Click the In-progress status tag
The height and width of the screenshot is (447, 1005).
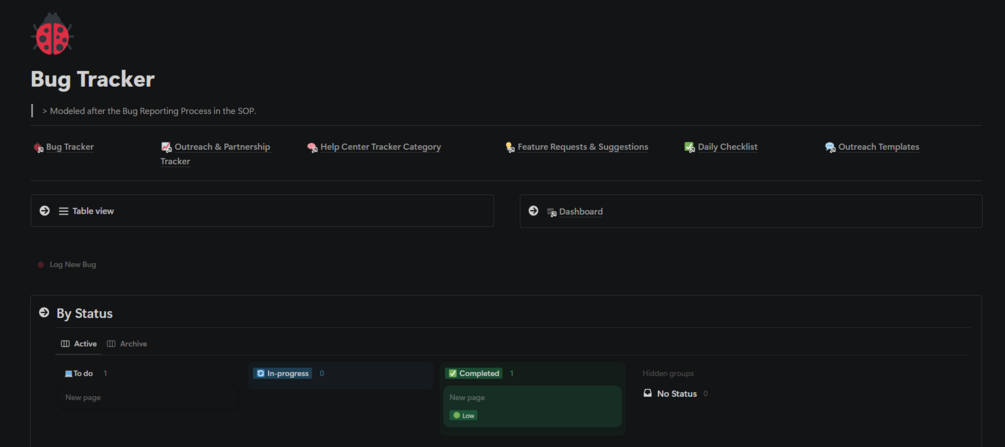pos(283,373)
